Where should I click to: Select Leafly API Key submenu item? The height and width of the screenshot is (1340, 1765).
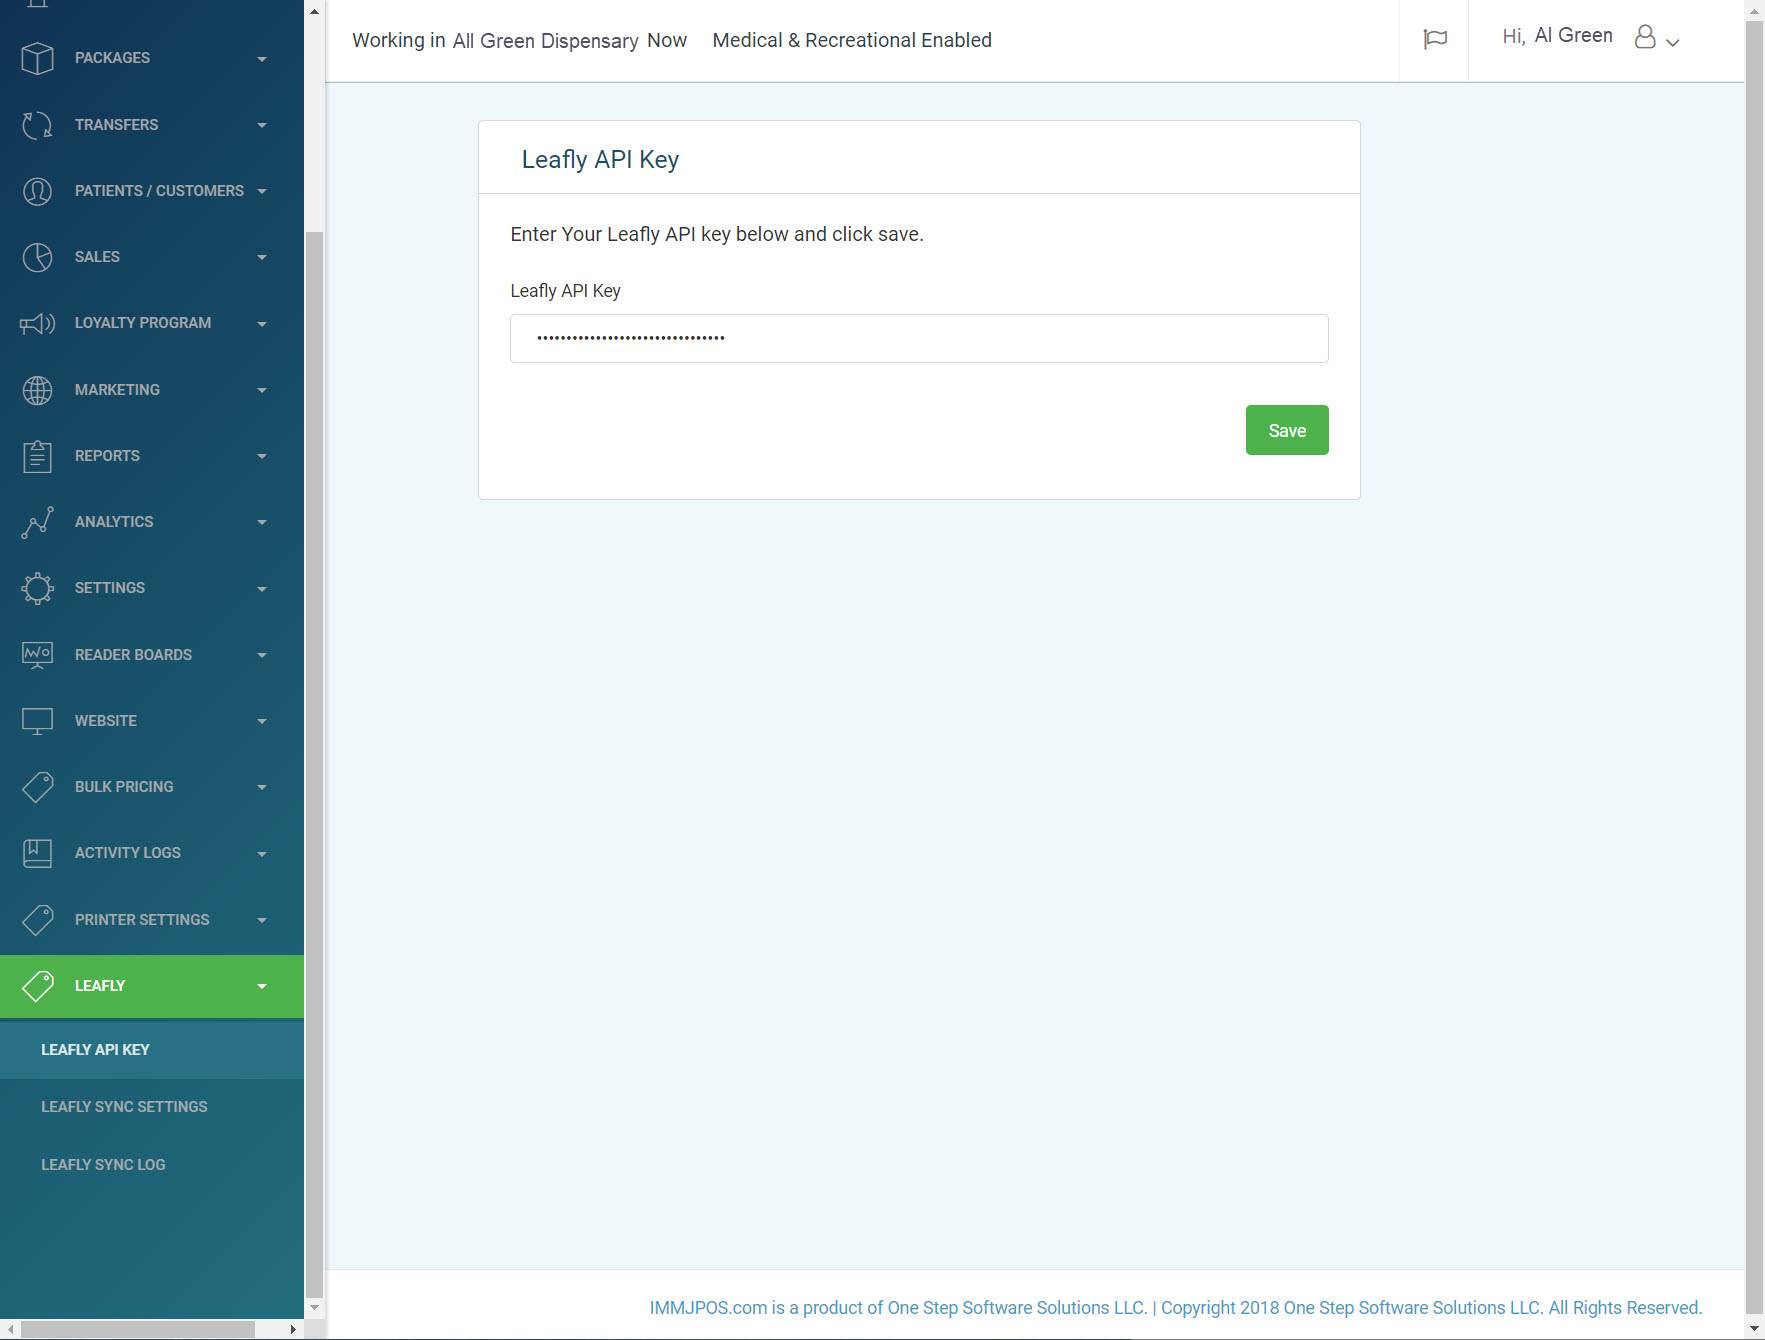pyautogui.click(x=152, y=1050)
